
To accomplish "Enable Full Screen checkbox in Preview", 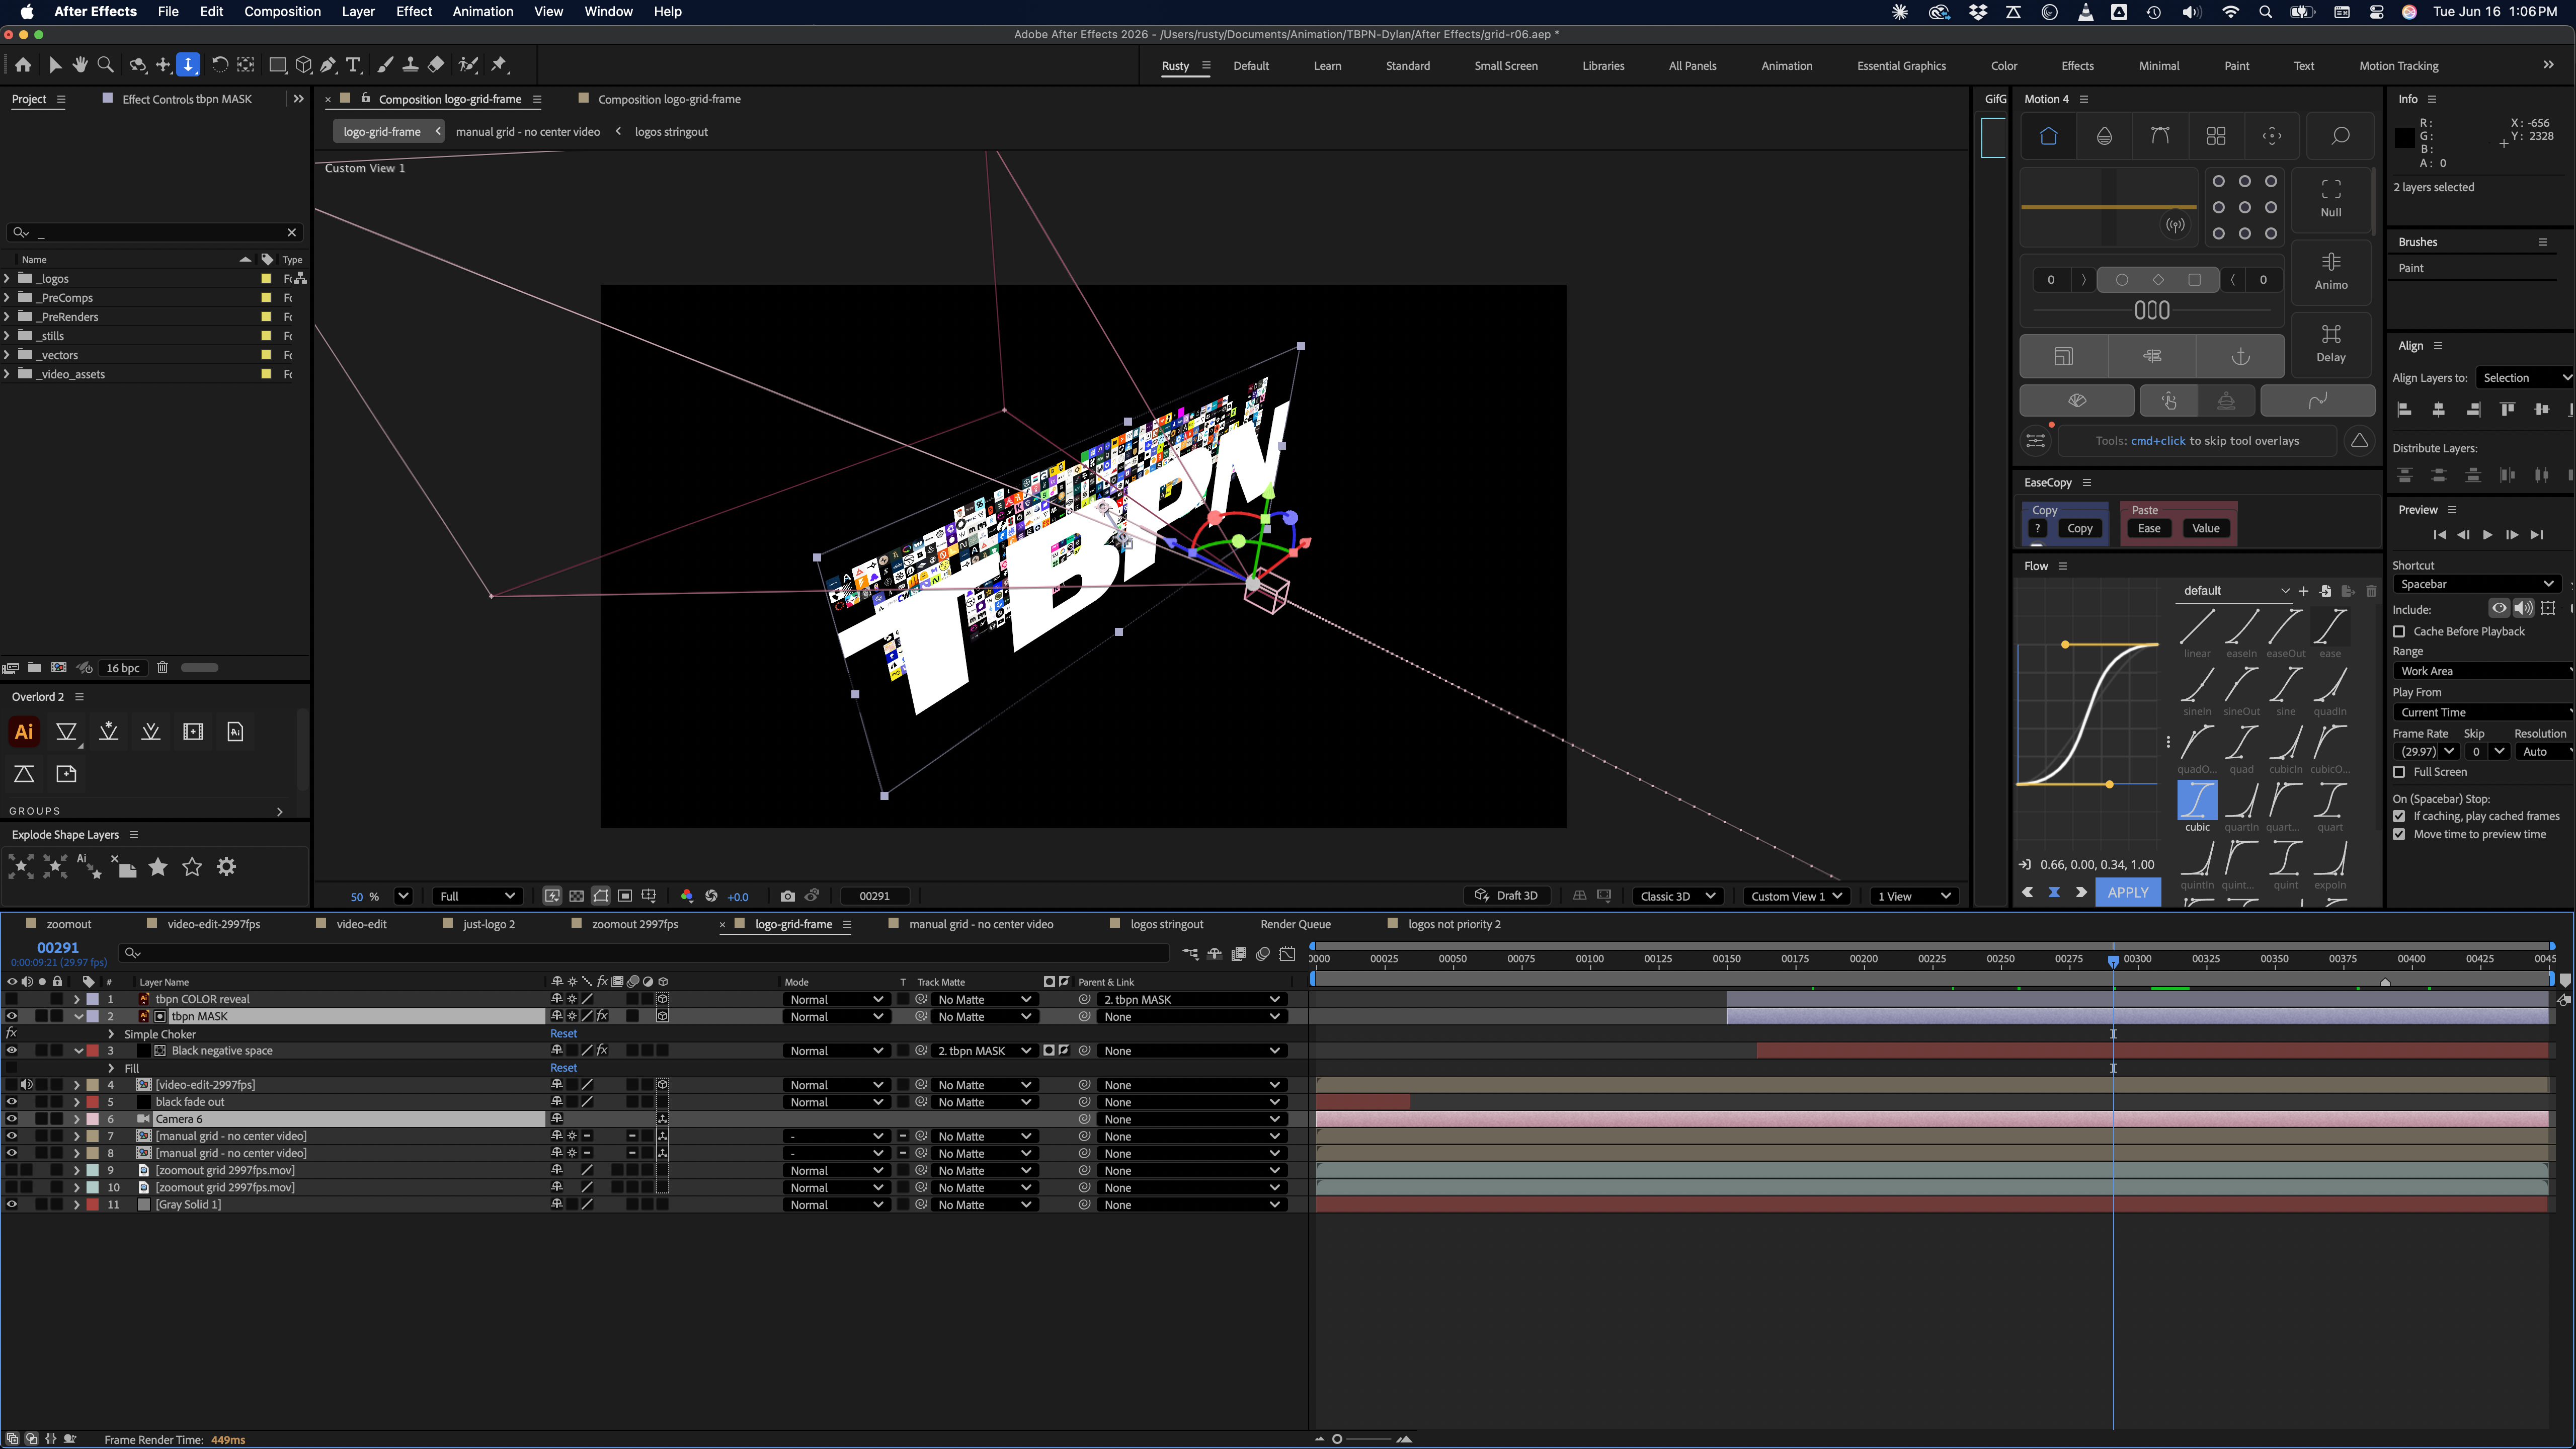I will tap(2399, 772).
